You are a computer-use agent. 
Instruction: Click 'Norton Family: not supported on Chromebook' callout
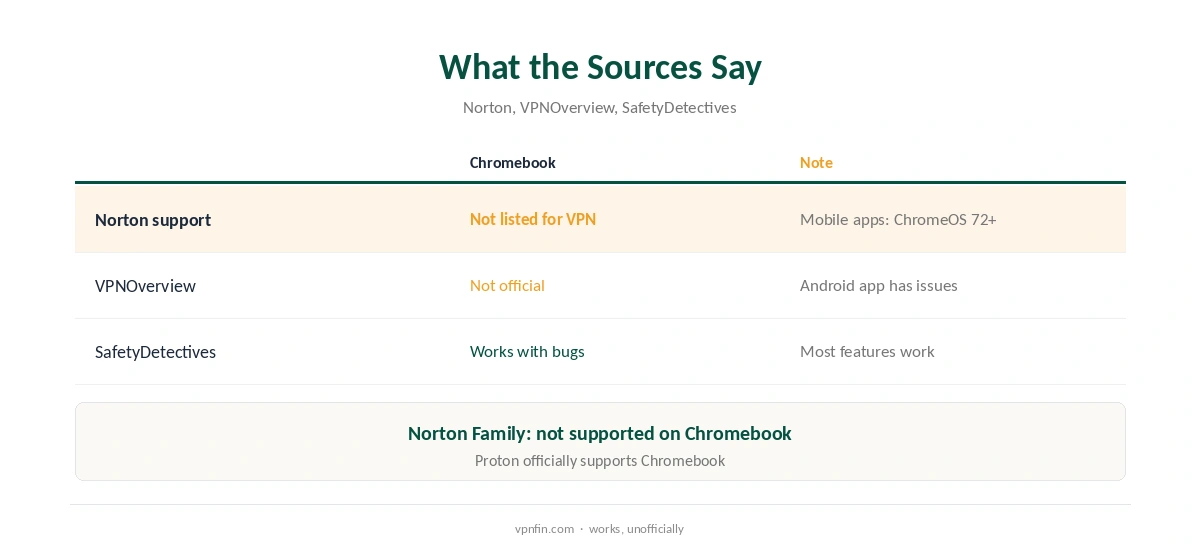600,433
